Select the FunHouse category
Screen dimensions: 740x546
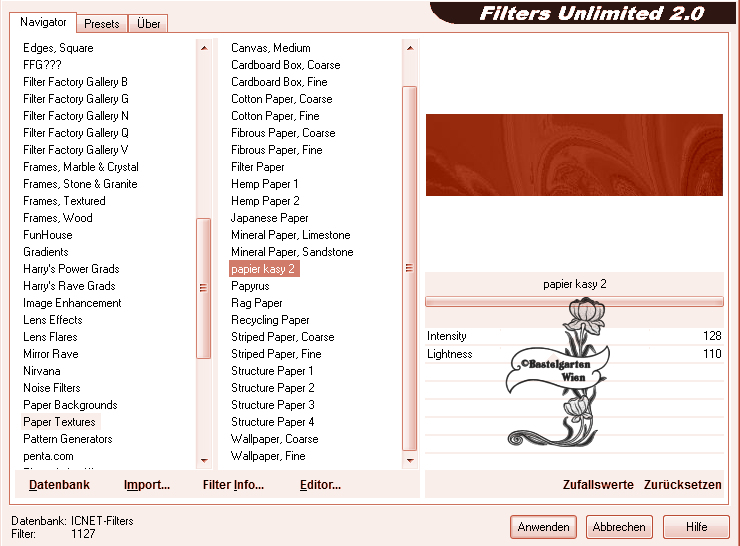[x=48, y=235]
